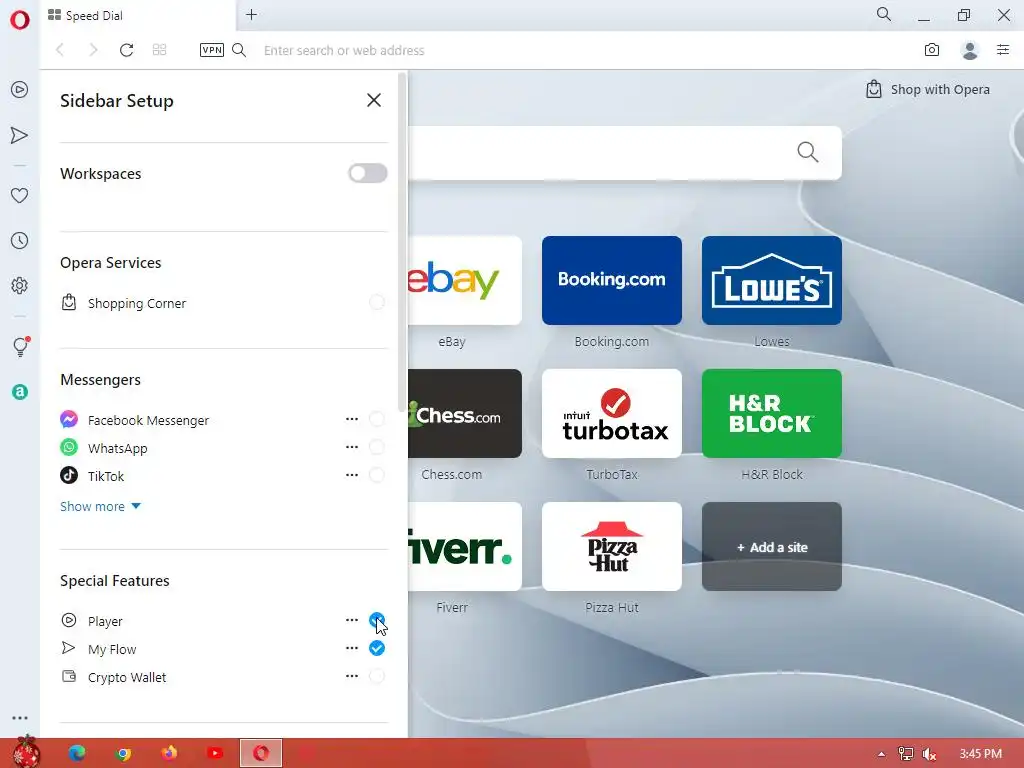This screenshot has height=768, width=1024.
Task: Enable Facebook Messenger in sidebar
Action: click(x=377, y=419)
